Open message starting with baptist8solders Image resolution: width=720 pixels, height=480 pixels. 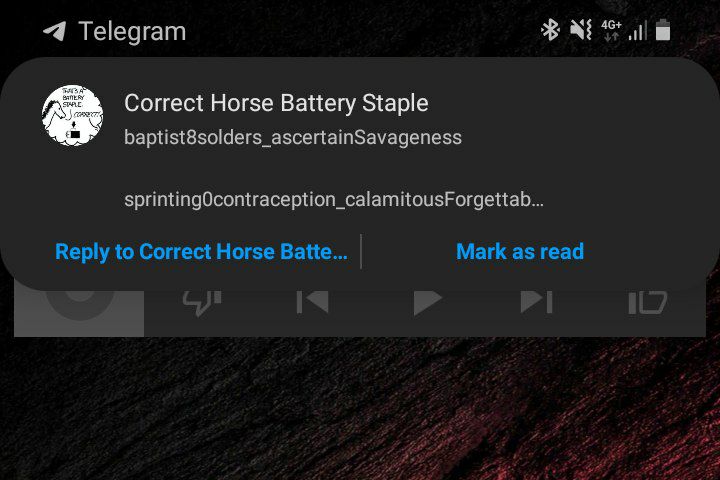(x=293, y=137)
